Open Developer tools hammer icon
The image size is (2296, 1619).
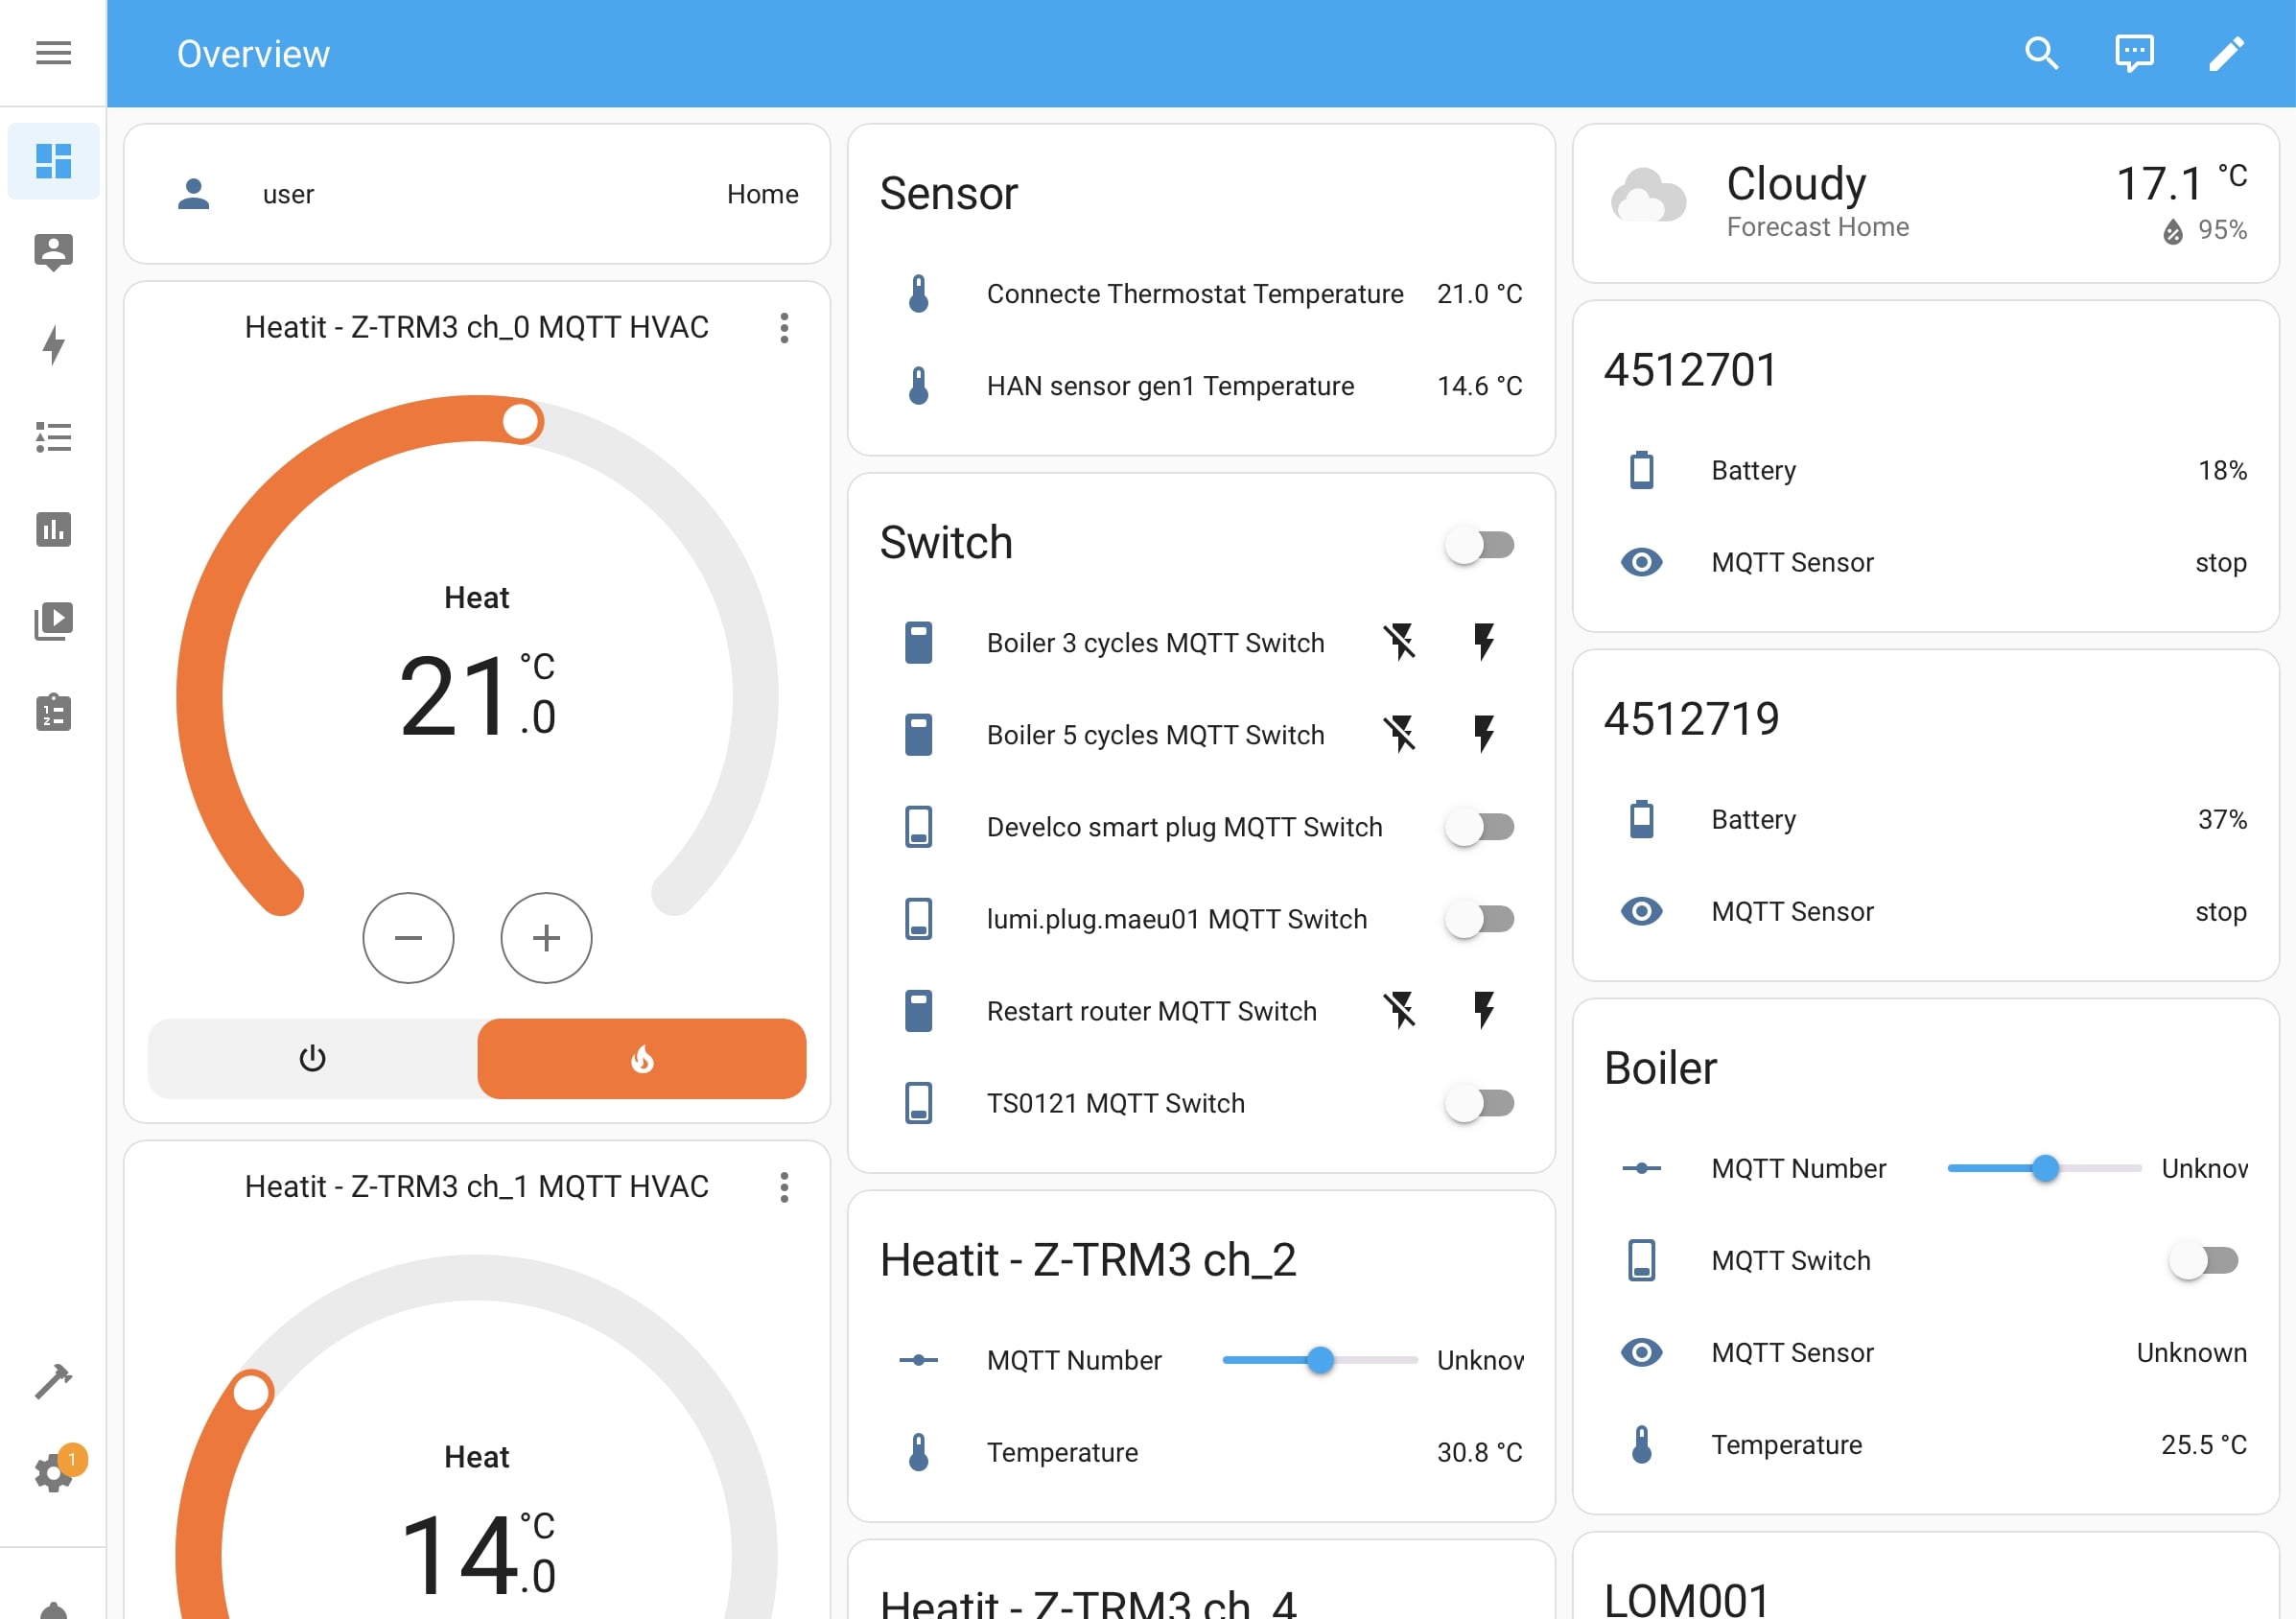click(53, 1381)
